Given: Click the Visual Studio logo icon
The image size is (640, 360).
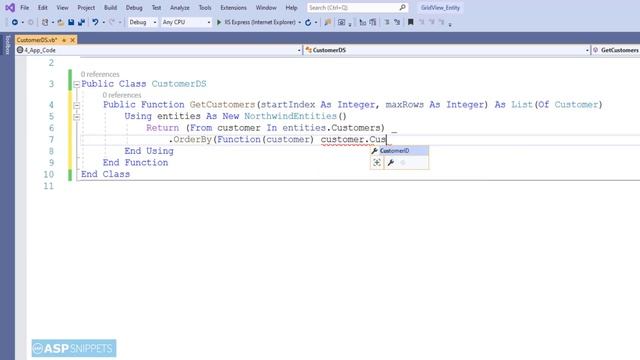Looking at the screenshot, I should pos(10,8).
